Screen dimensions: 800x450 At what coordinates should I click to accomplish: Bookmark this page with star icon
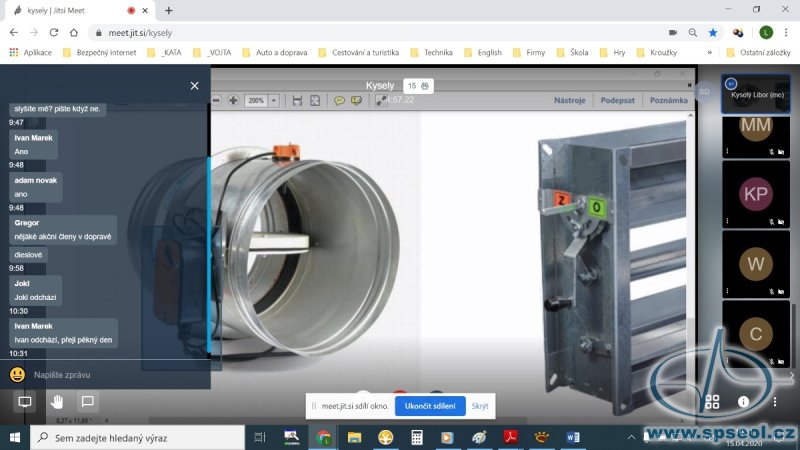[x=713, y=33]
